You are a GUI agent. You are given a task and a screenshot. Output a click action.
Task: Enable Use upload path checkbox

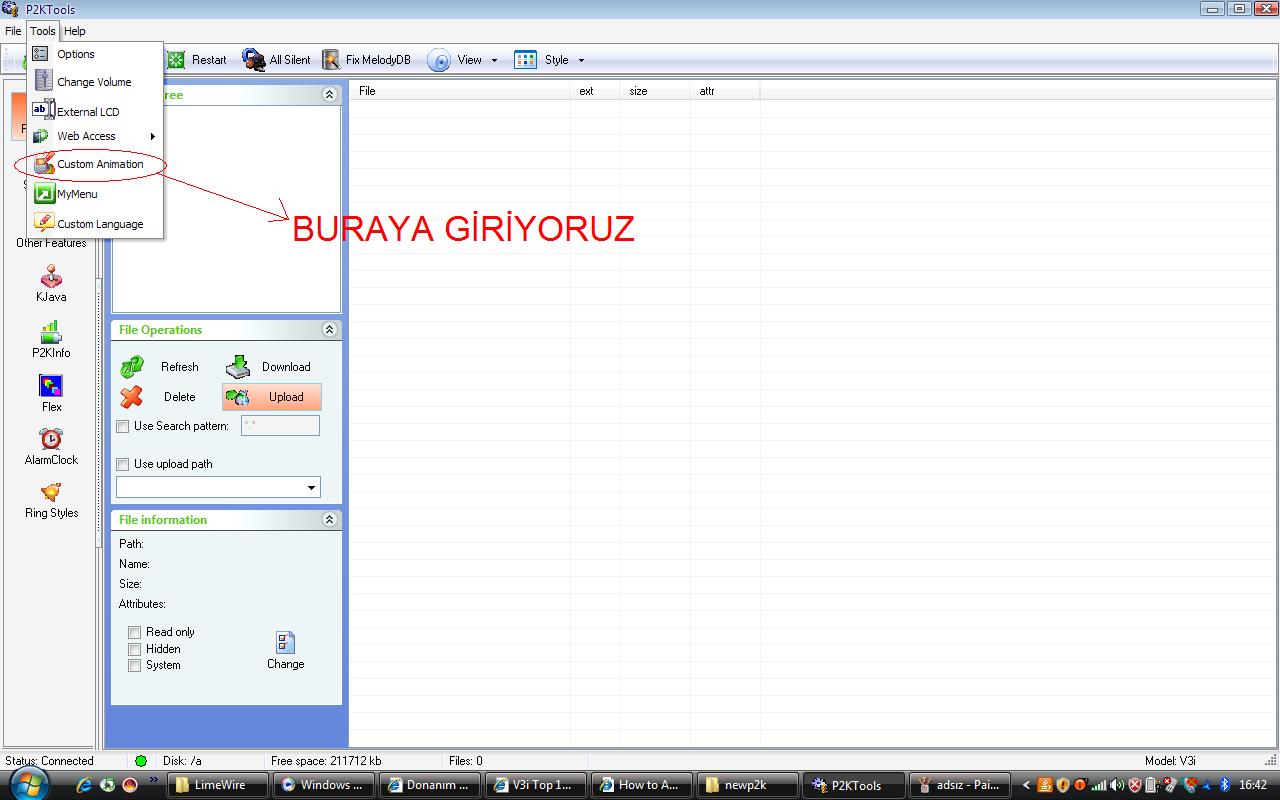[x=123, y=464]
